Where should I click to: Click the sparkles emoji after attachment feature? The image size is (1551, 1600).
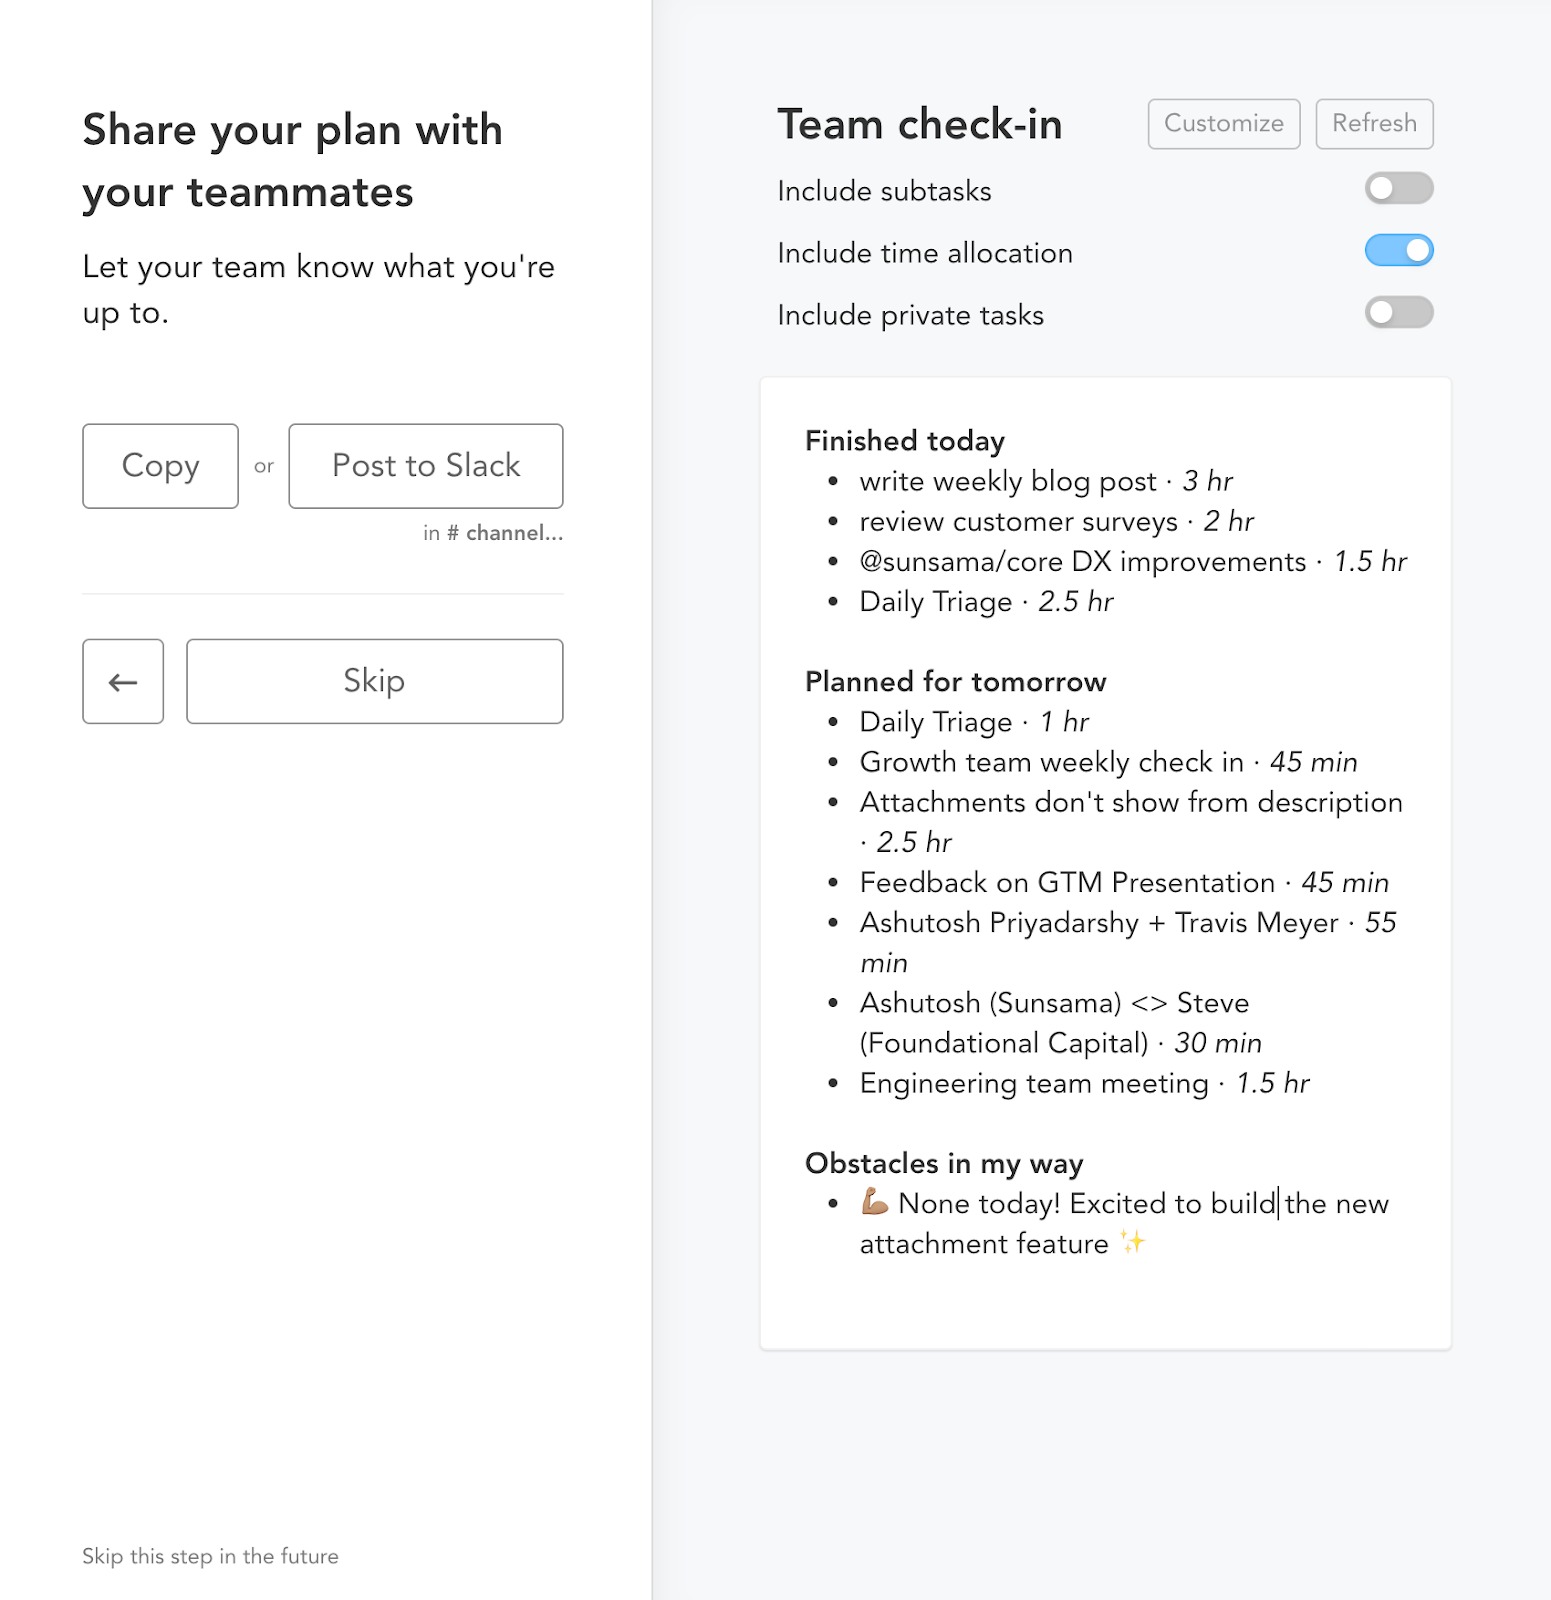point(1135,1243)
